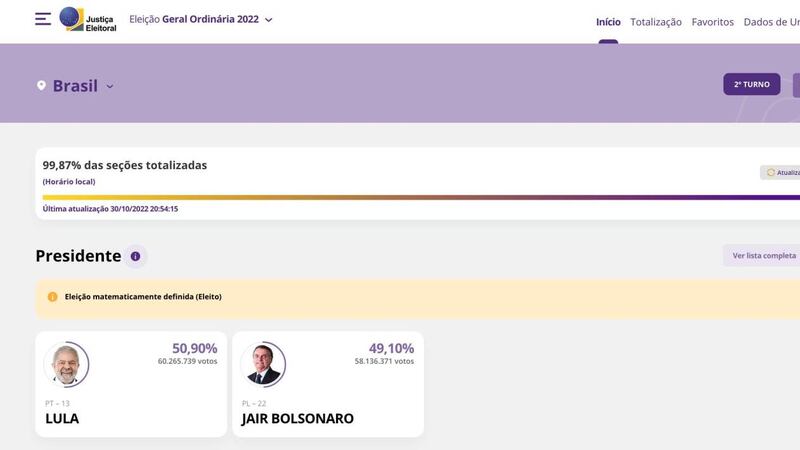Image resolution: width=800 pixels, height=450 pixels.
Task: Click the Atualizar refresh icon
Action: pyautogui.click(x=771, y=172)
